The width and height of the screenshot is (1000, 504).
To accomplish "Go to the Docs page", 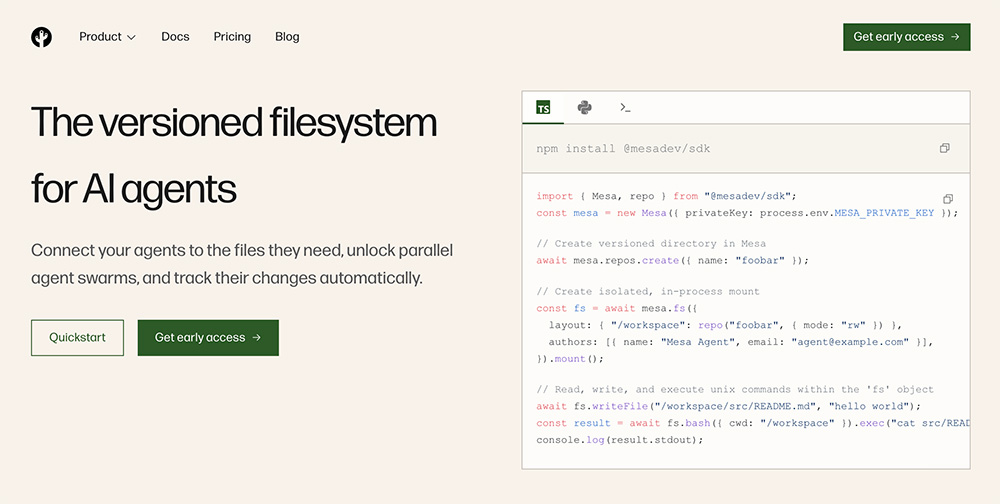I will pos(175,37).
